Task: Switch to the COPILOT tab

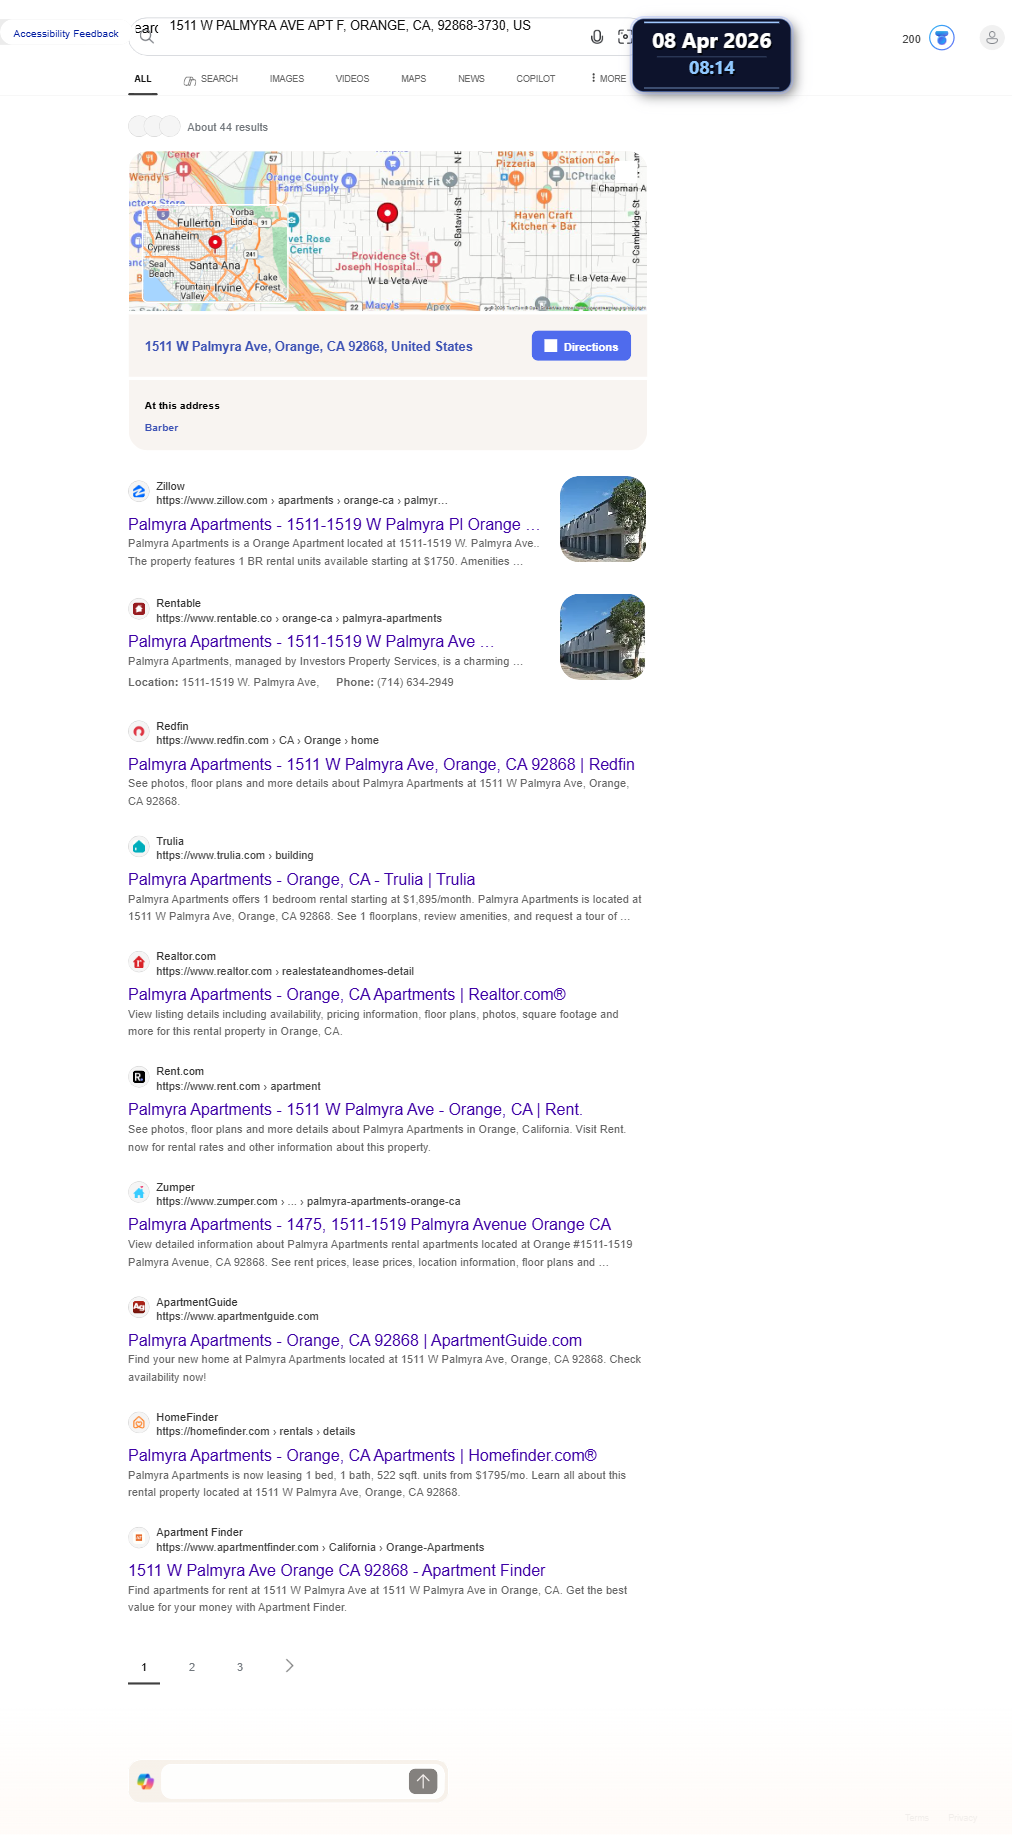Action: (x=536, y=79)
